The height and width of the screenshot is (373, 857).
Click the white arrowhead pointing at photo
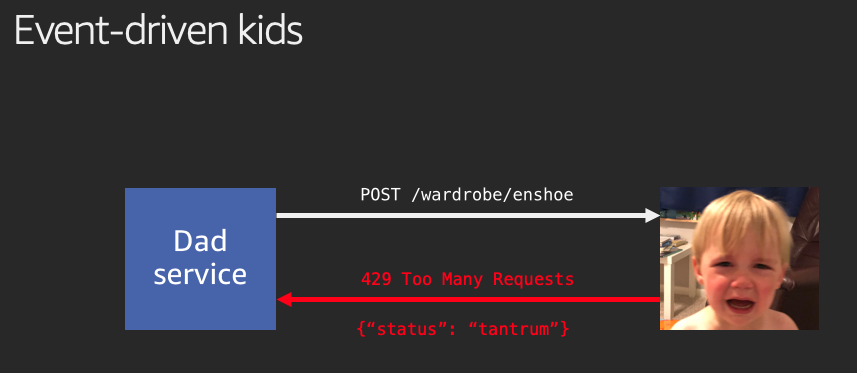[653, 215]
